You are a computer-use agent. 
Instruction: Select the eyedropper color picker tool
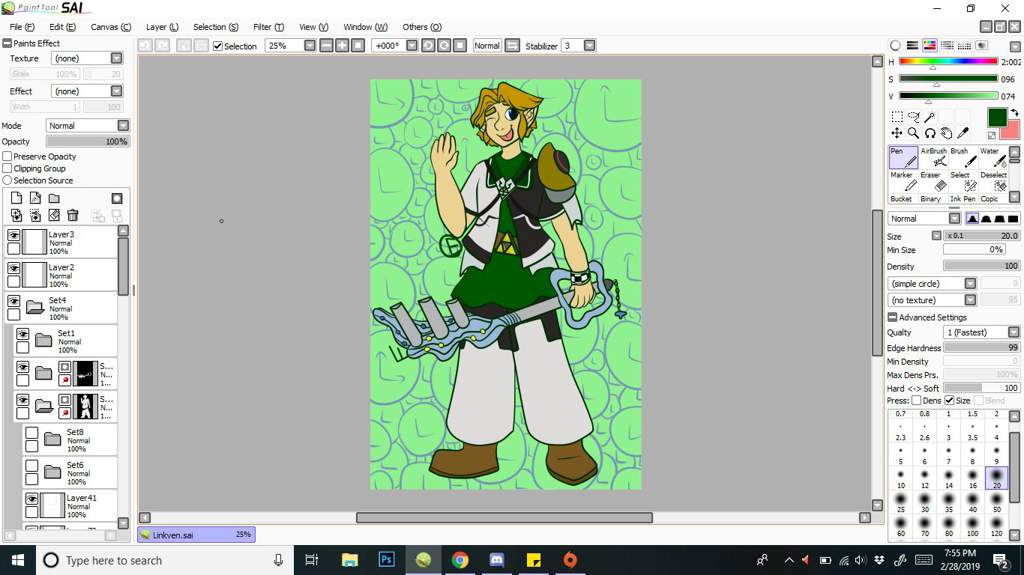963,133
